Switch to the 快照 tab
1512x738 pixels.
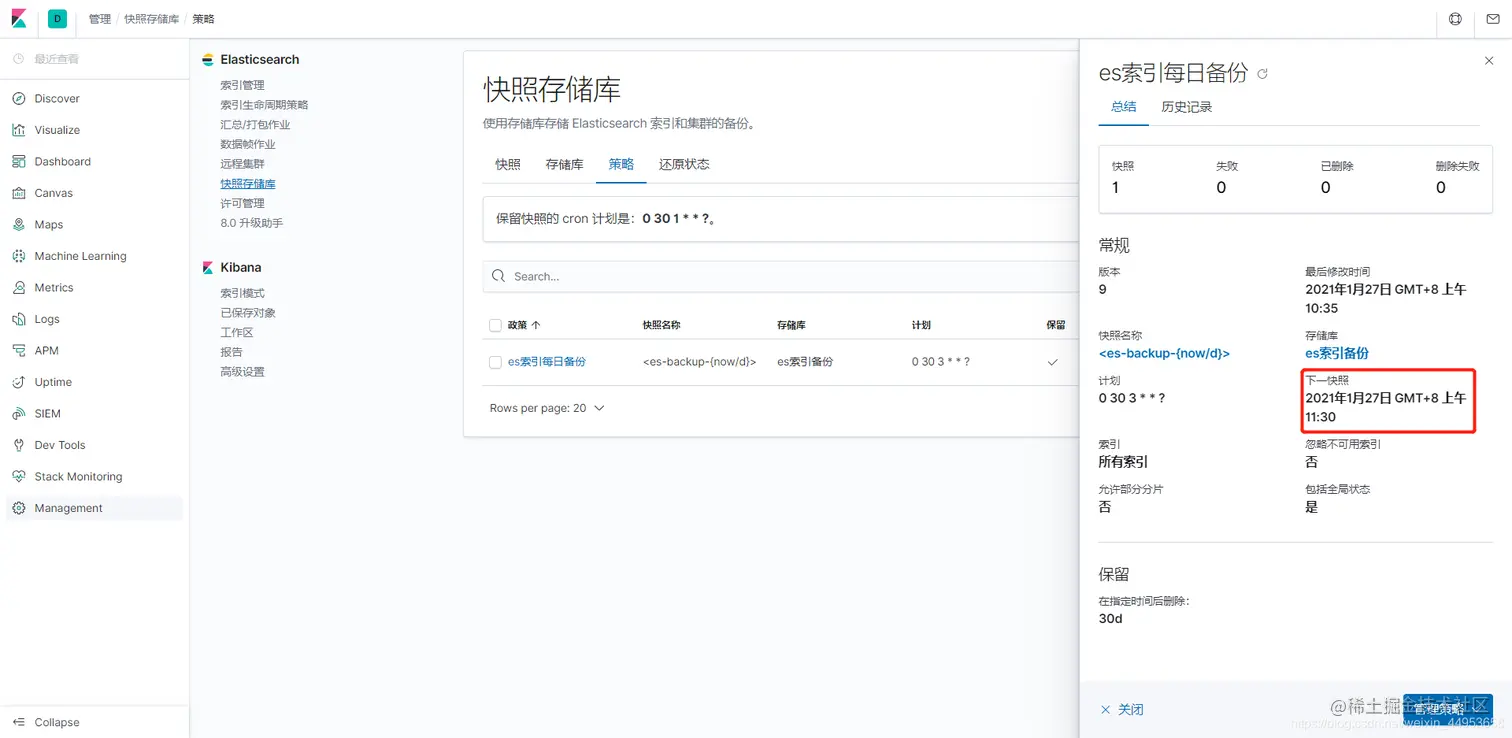click(508, 164)
